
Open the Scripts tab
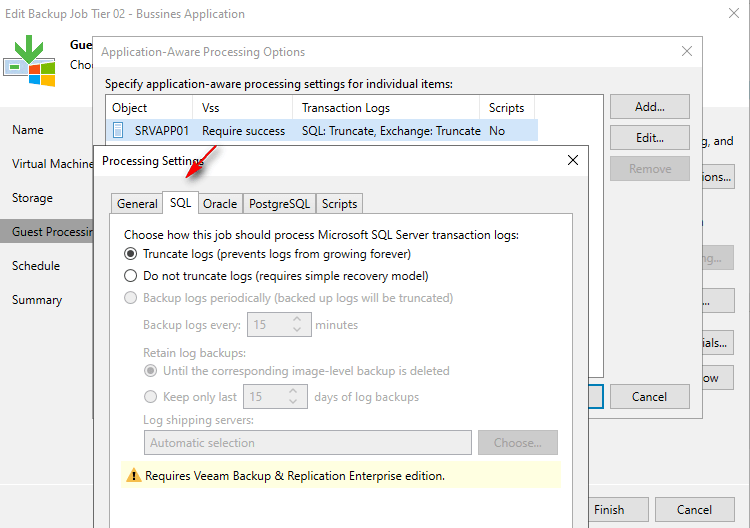339,203
